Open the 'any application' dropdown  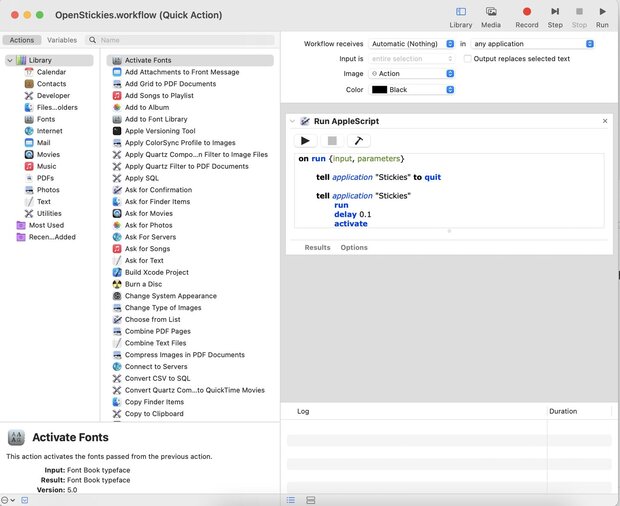tap(532, 44)
